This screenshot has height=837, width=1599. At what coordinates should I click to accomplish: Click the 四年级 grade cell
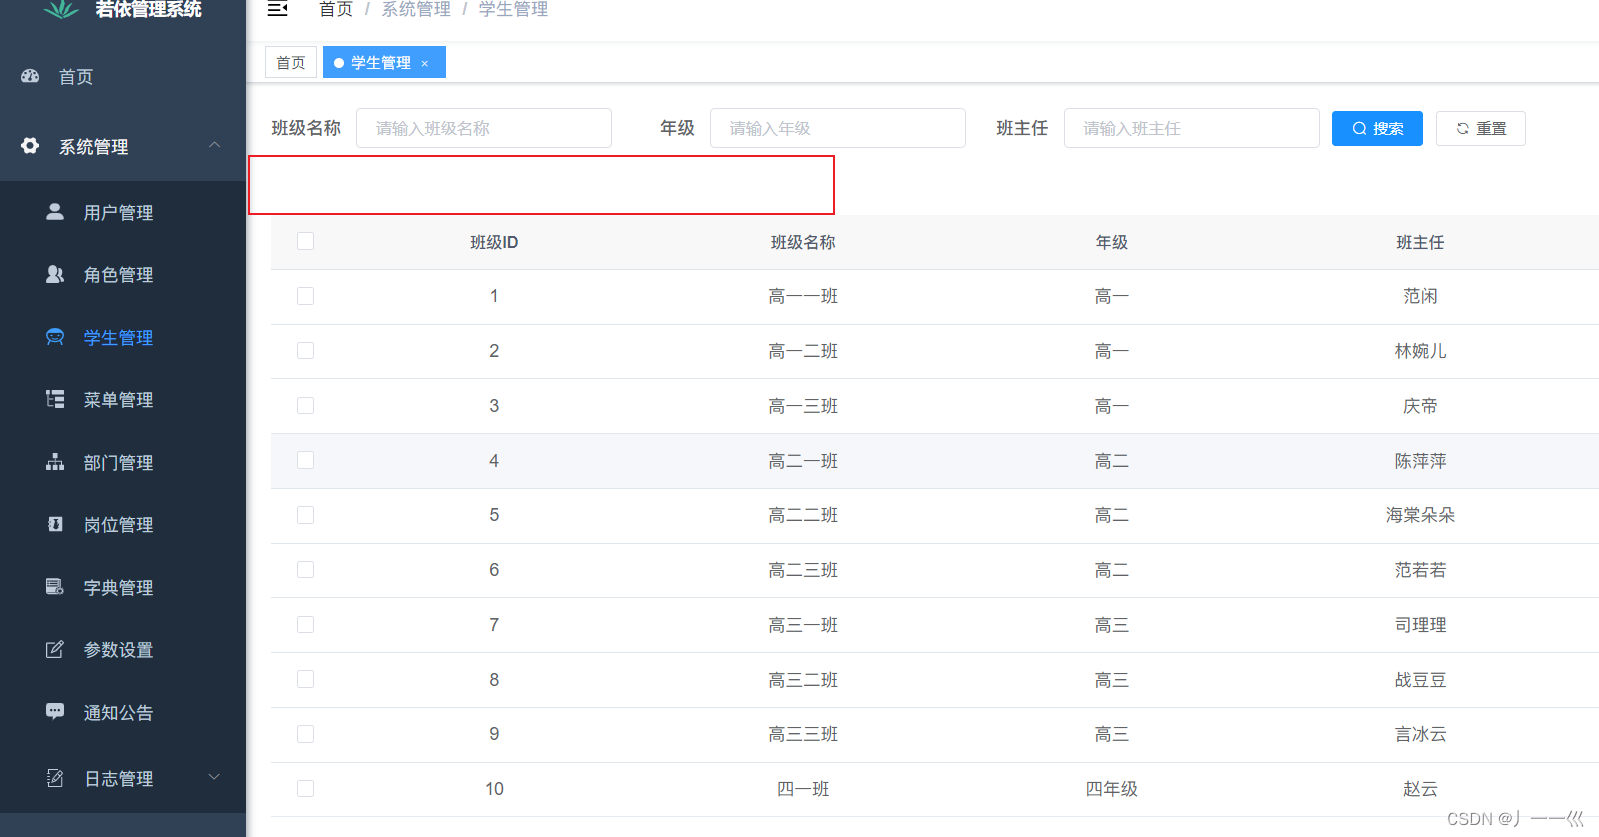pos(1112,789)
